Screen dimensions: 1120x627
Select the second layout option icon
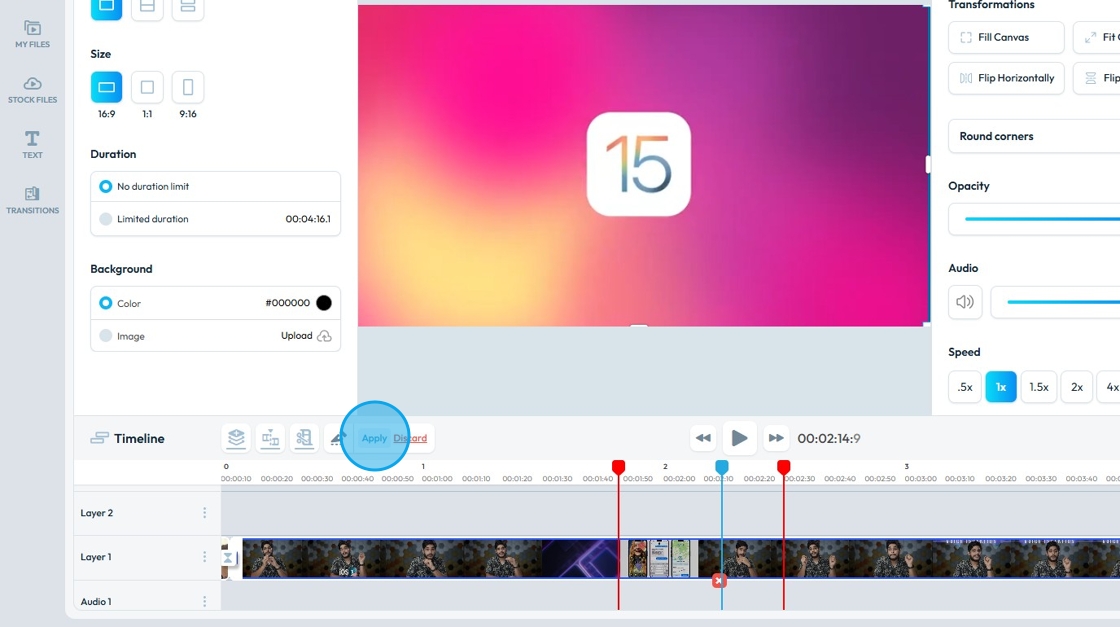click(147, 6)
